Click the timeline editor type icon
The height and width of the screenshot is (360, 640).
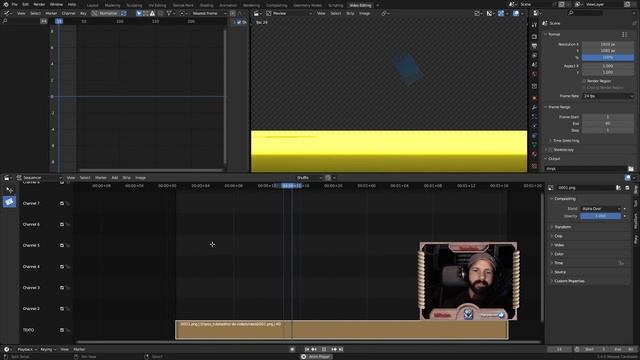[7, 349]
